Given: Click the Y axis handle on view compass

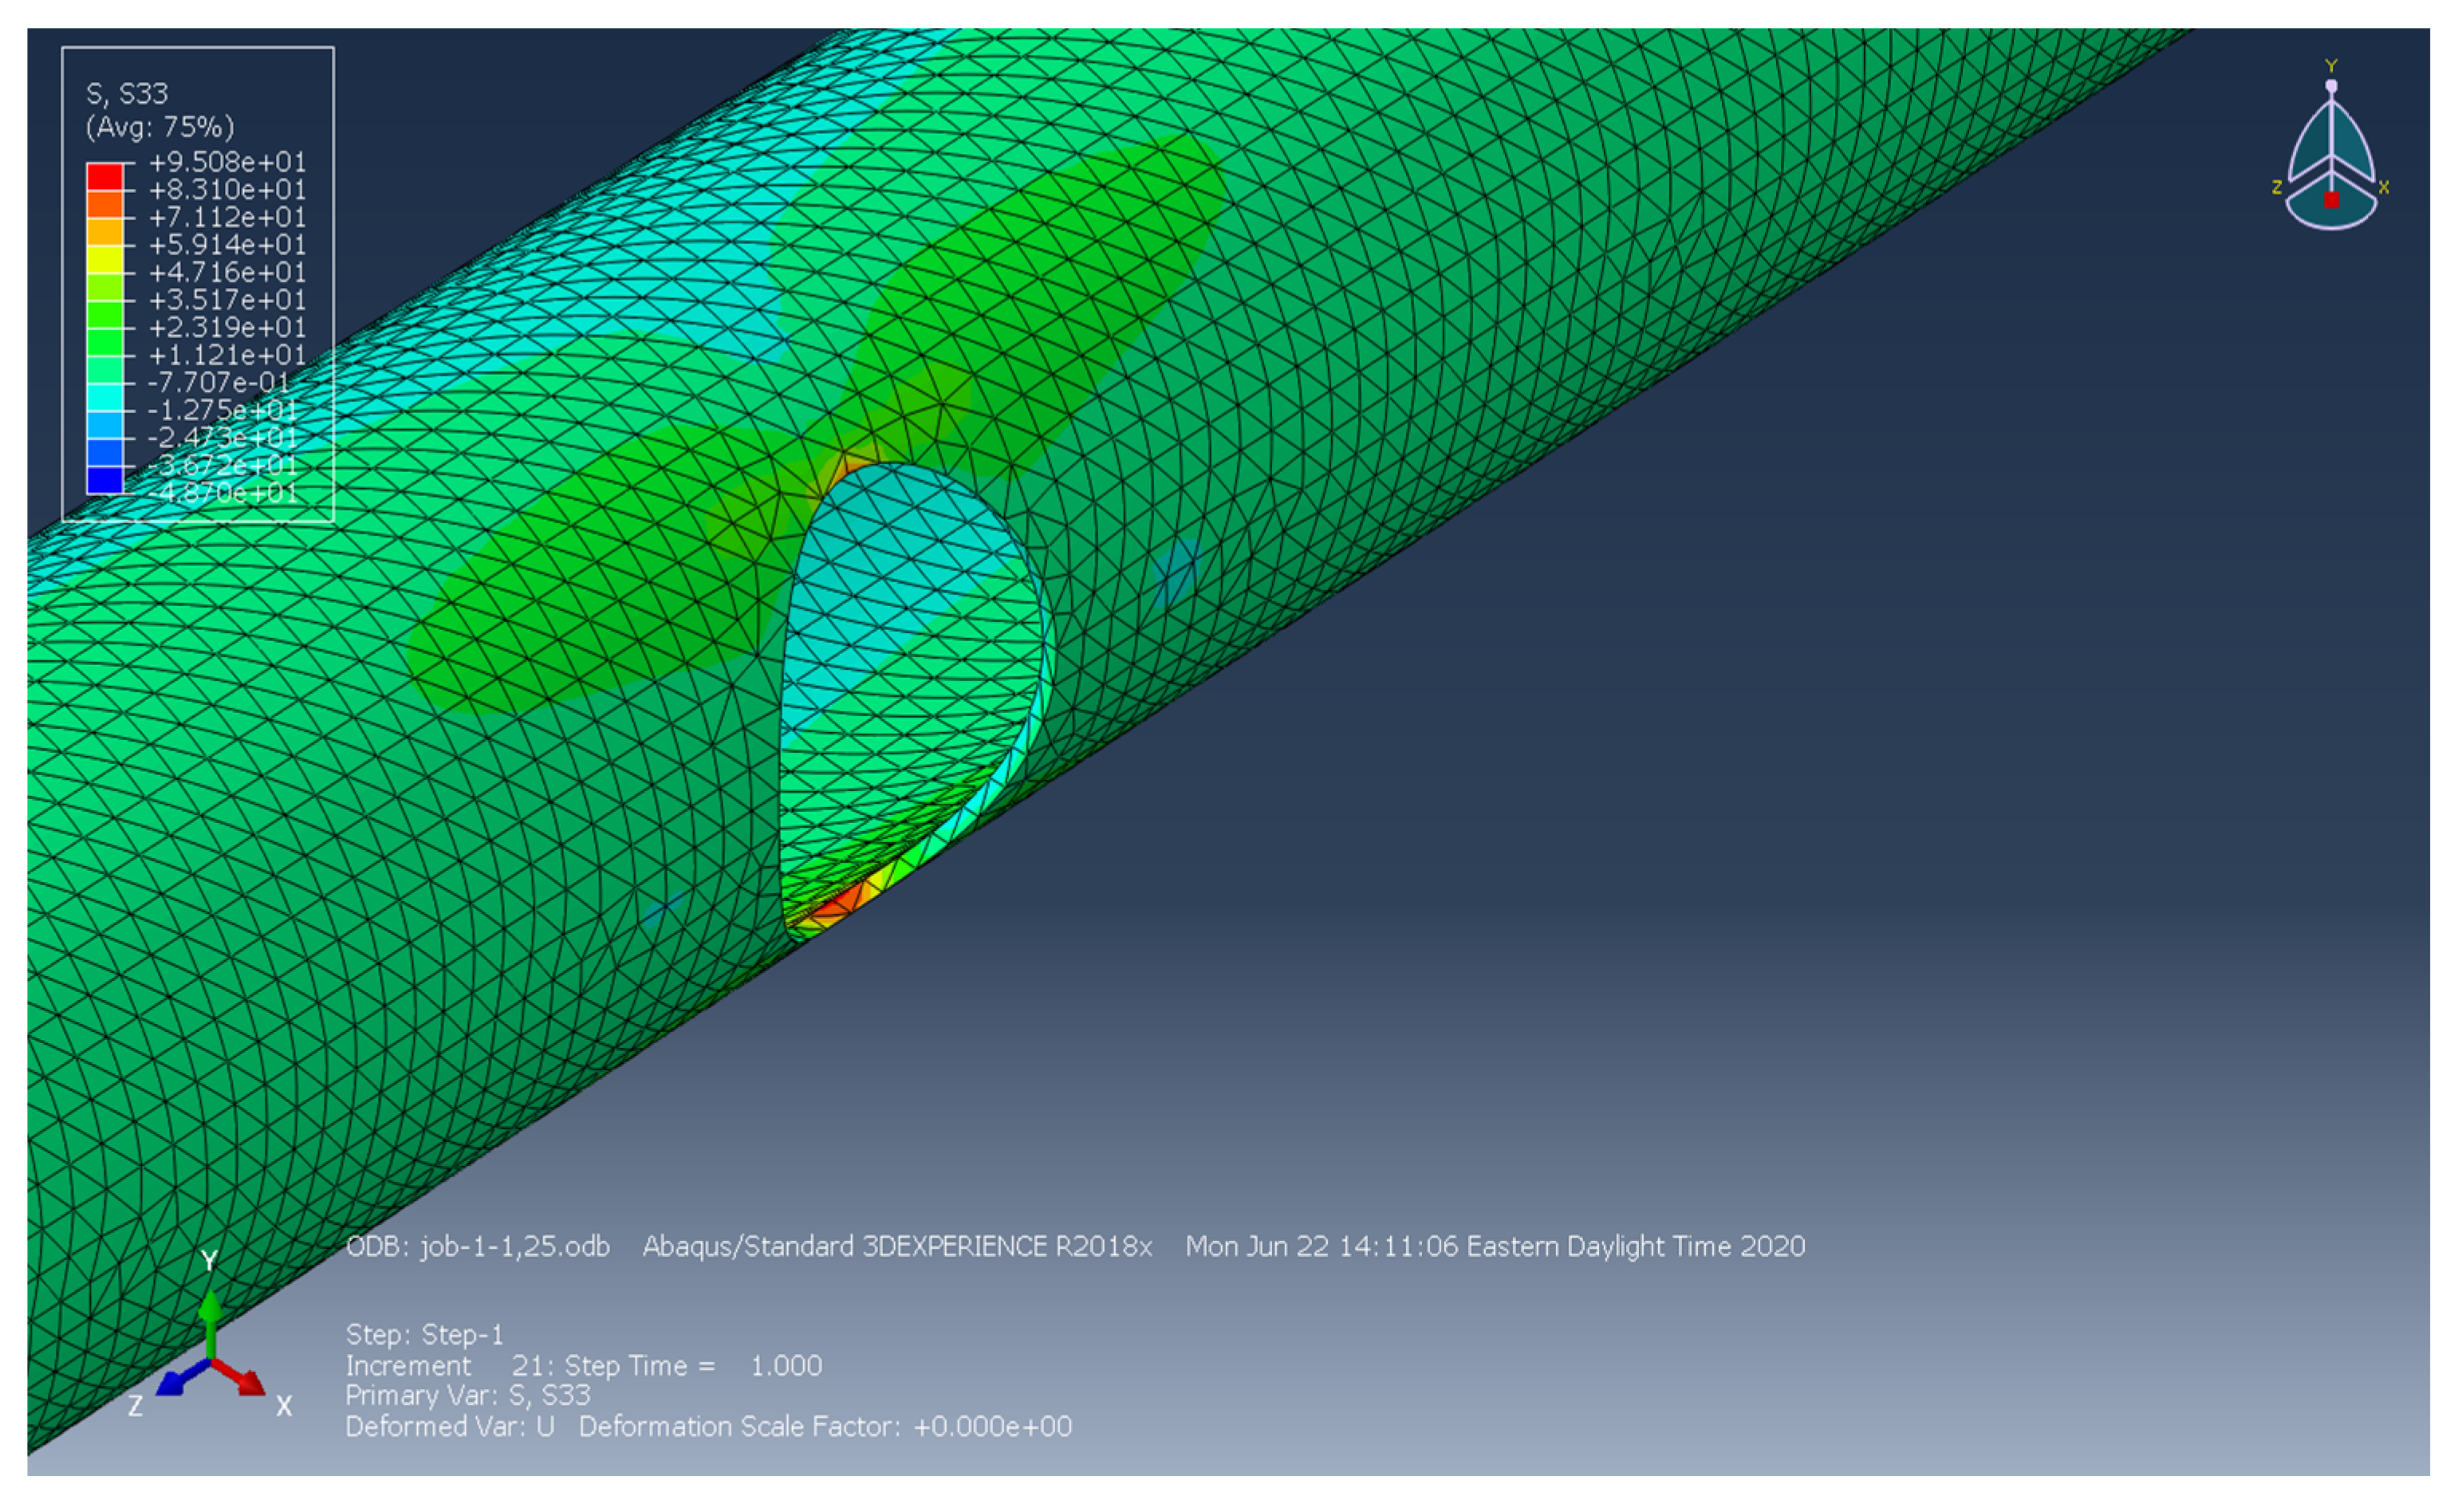Looking at the screenshot, I should coord(2332,85).
